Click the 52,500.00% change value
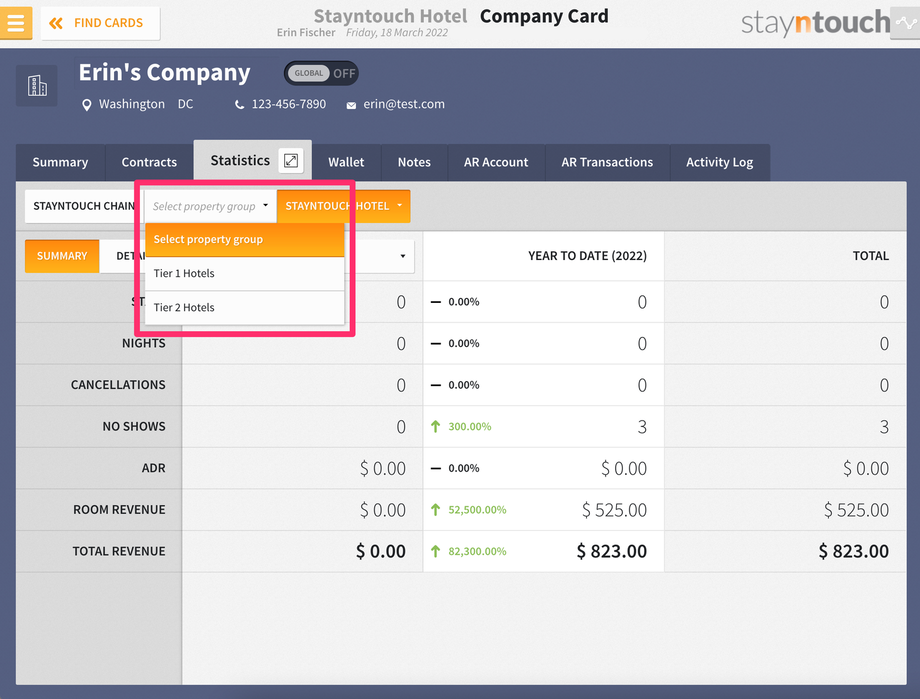Screen dimensions: 920x699 (478, 510)
